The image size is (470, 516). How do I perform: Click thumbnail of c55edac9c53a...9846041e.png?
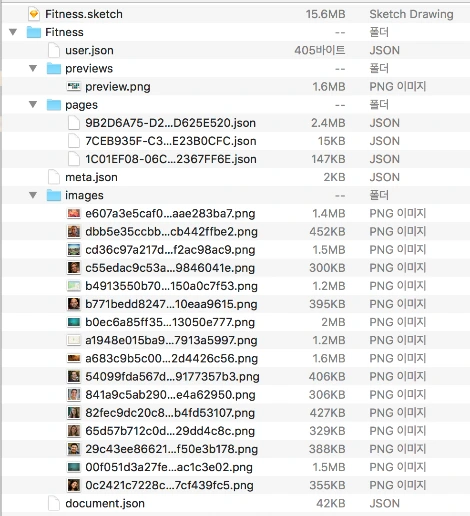74,268
